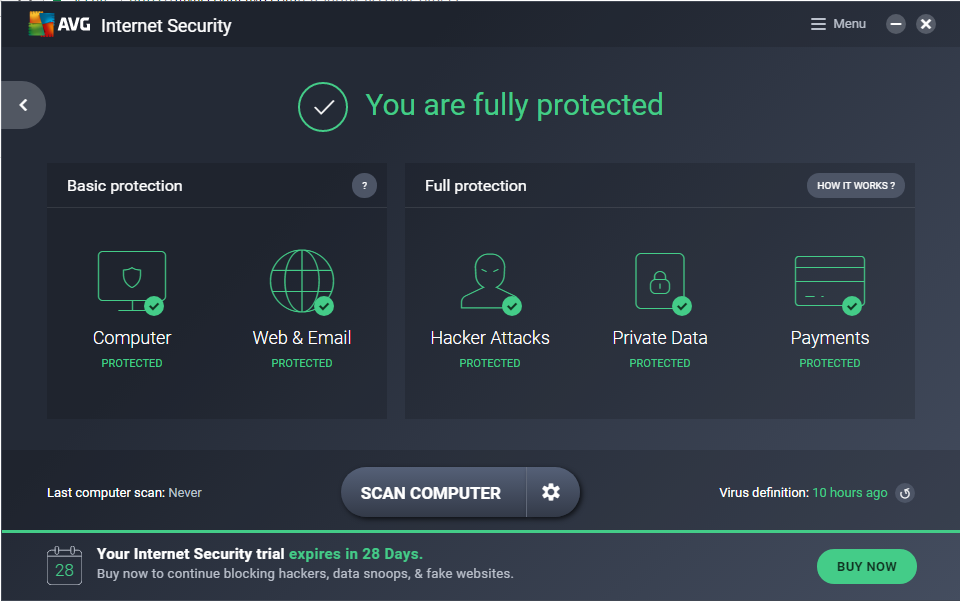The width and height of the screenshot is (960, 601).
Task: Click the Last computer scan status text
Action: tap(124, 493)
